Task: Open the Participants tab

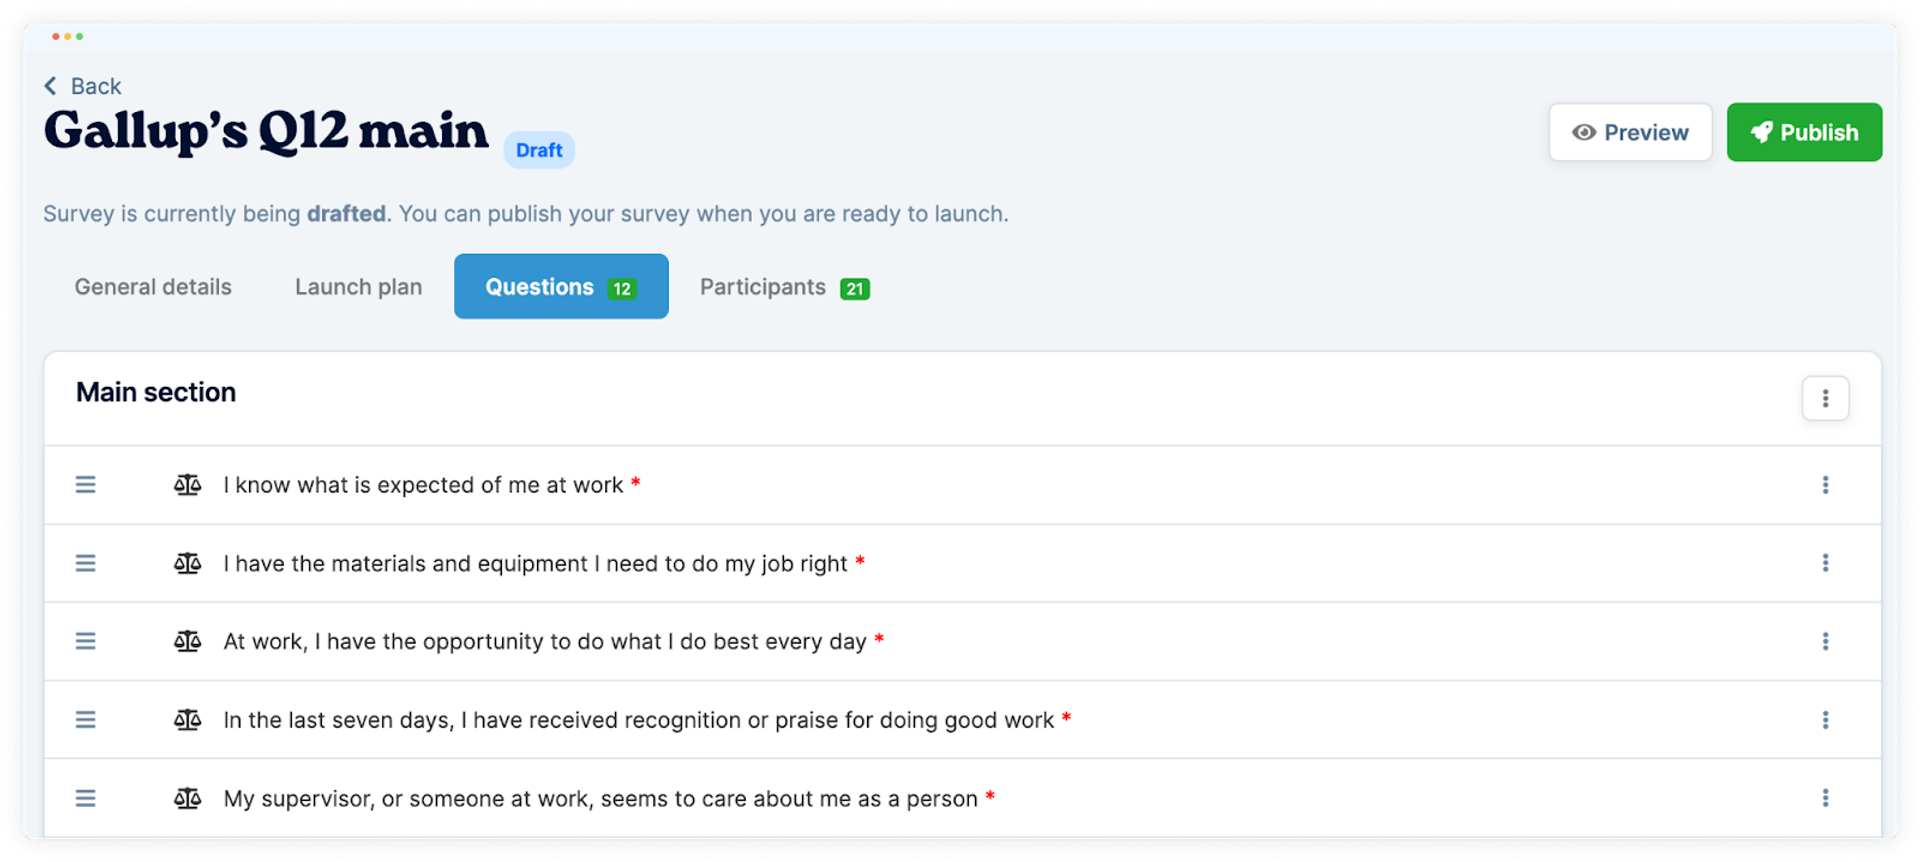Action: coord(784,287)
